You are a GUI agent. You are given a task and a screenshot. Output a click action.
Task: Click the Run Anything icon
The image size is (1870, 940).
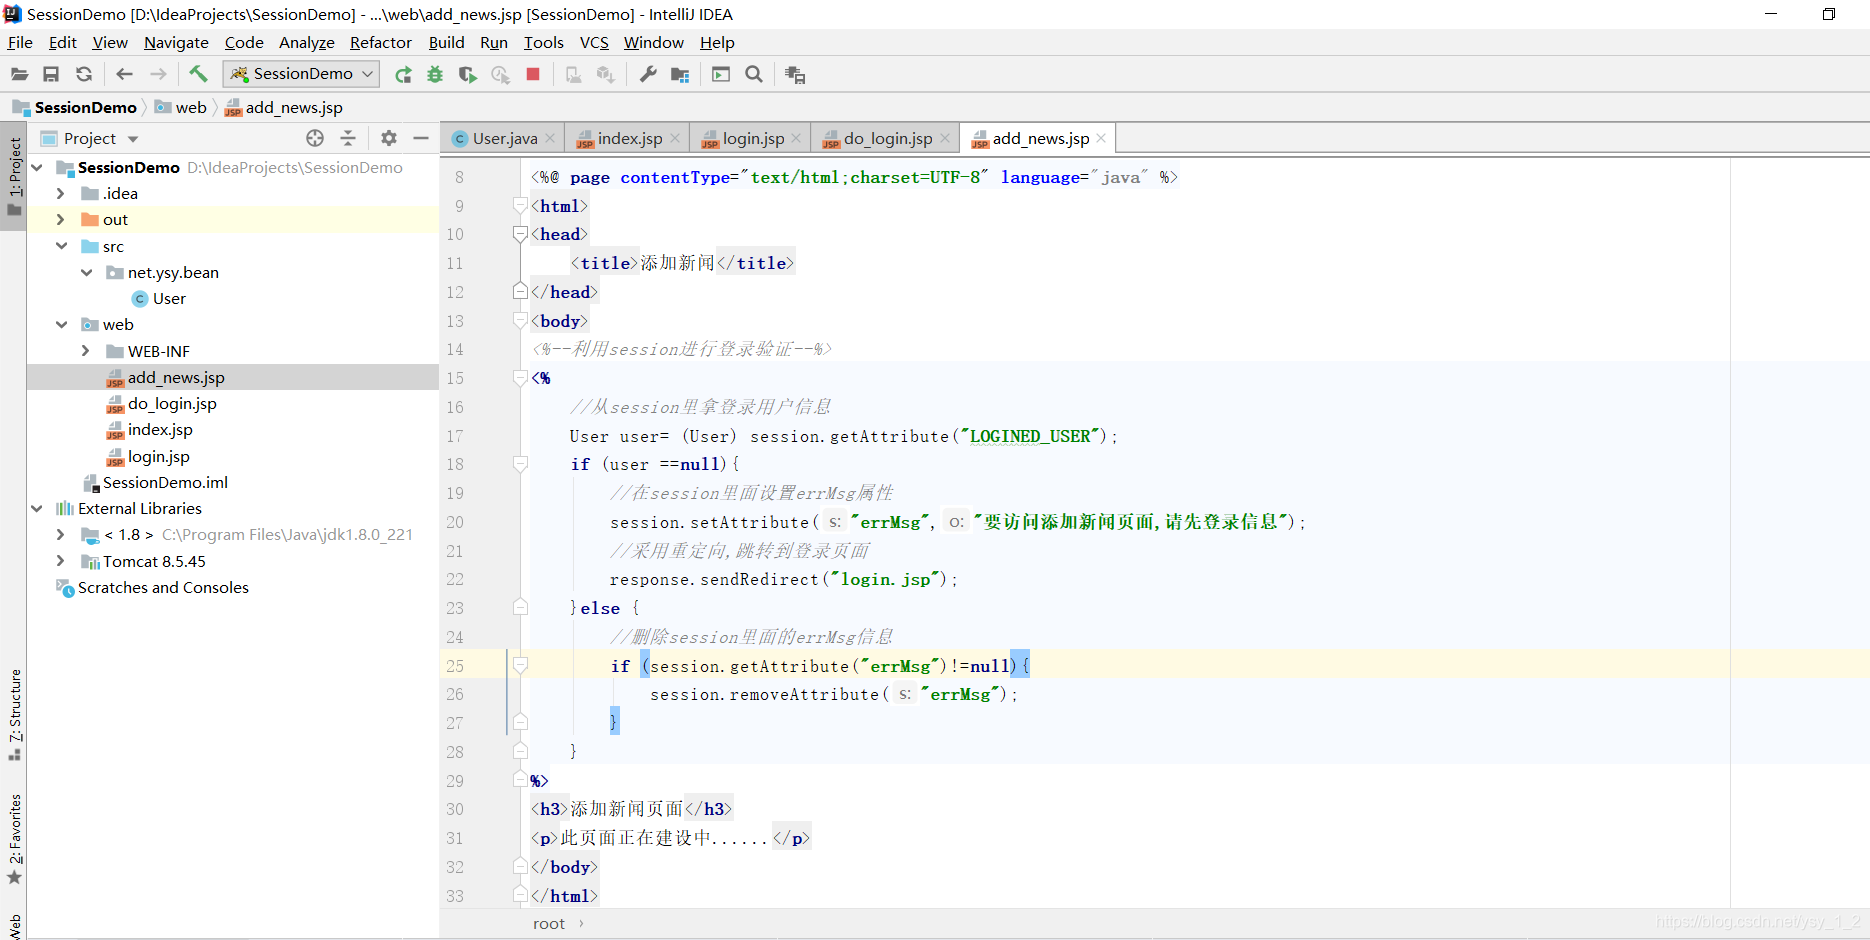click(x=721, y=74)
